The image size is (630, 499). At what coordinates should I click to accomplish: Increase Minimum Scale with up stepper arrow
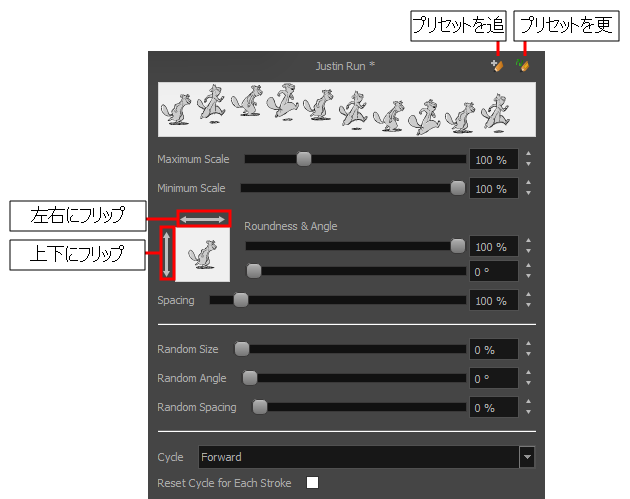(528, 182)
